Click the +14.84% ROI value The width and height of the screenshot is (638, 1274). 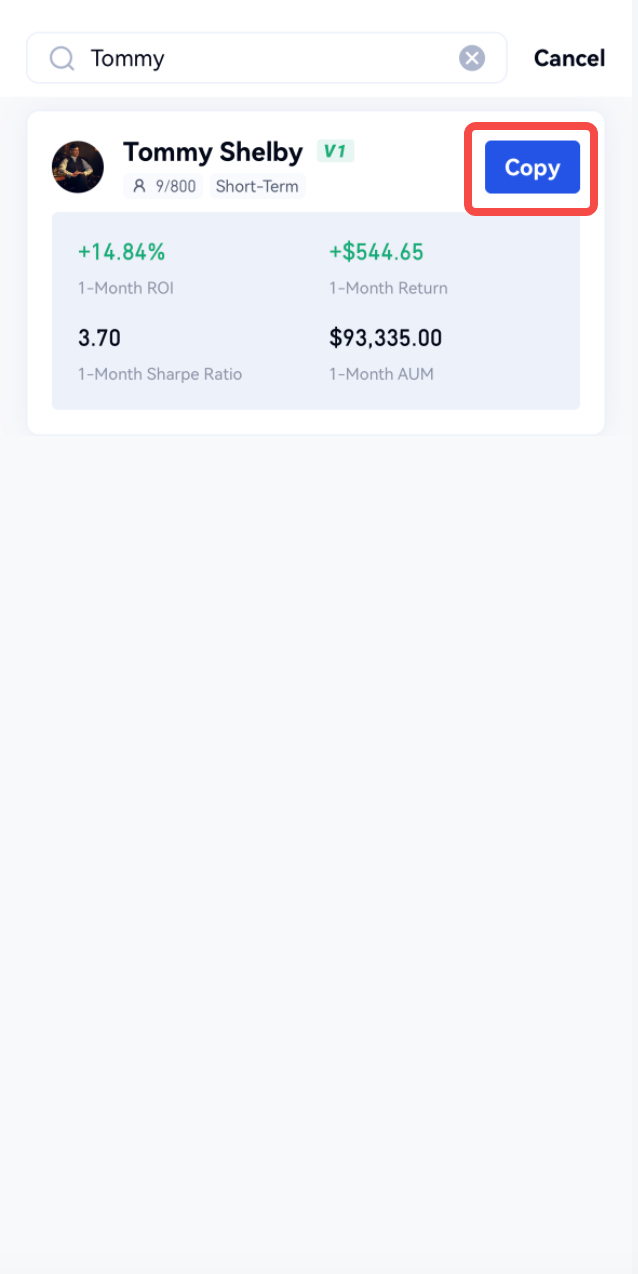[121, 252]
